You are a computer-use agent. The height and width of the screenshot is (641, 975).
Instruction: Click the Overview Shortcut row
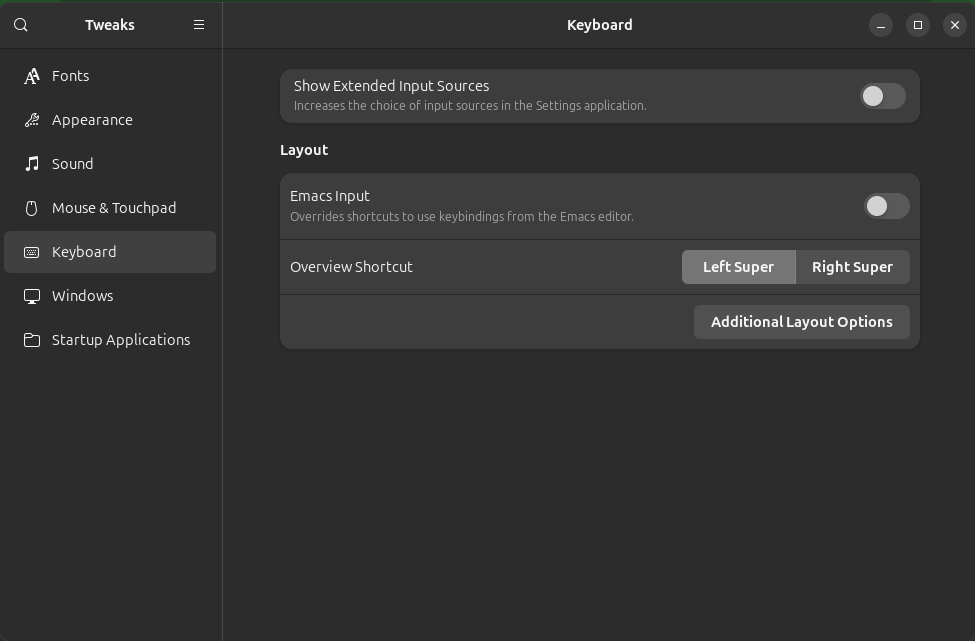point(351,266)
